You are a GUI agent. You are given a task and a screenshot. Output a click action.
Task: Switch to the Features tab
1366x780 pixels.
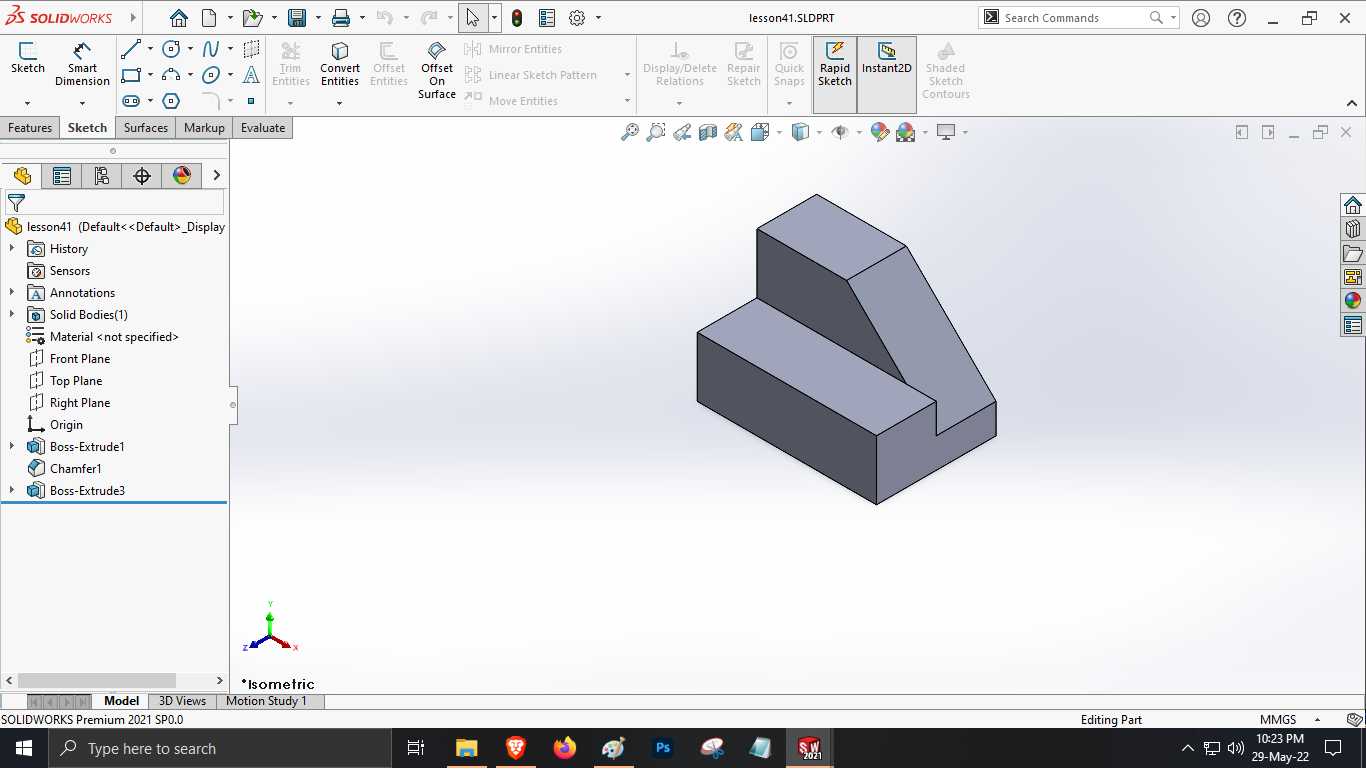point(30,128)
